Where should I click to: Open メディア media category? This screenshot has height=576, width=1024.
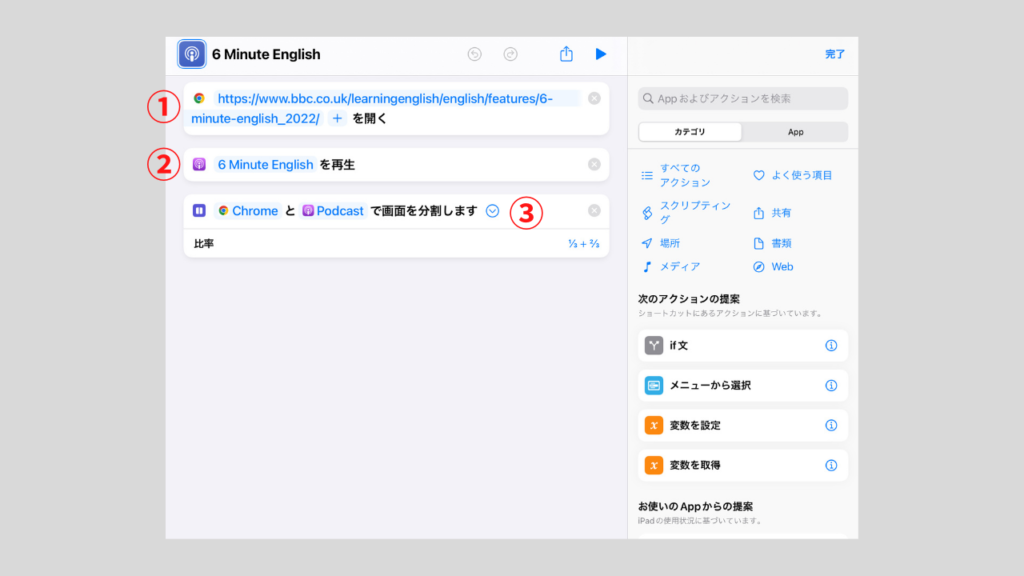tap(671, 266)
